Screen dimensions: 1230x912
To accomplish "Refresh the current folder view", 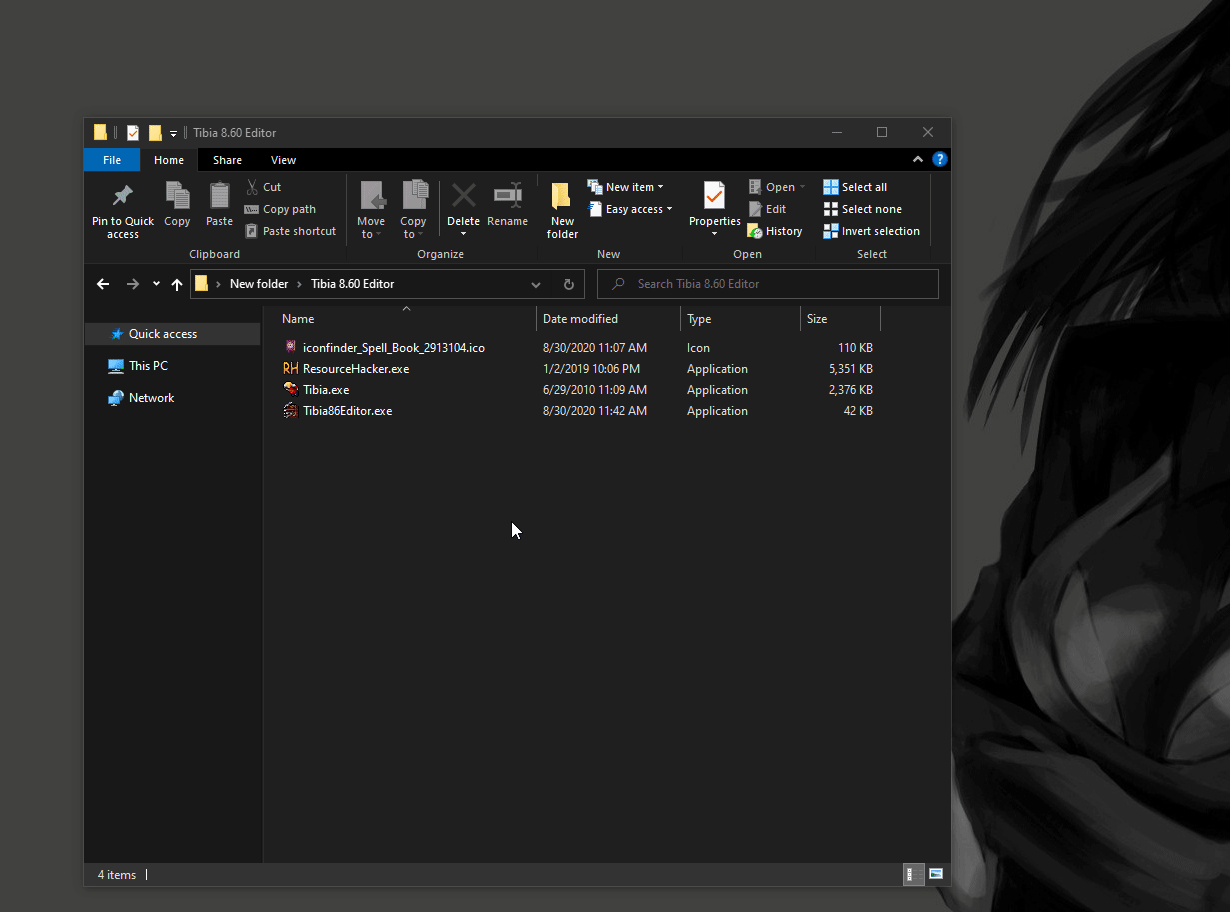I will pyautogui.click(x=568, y=284).
